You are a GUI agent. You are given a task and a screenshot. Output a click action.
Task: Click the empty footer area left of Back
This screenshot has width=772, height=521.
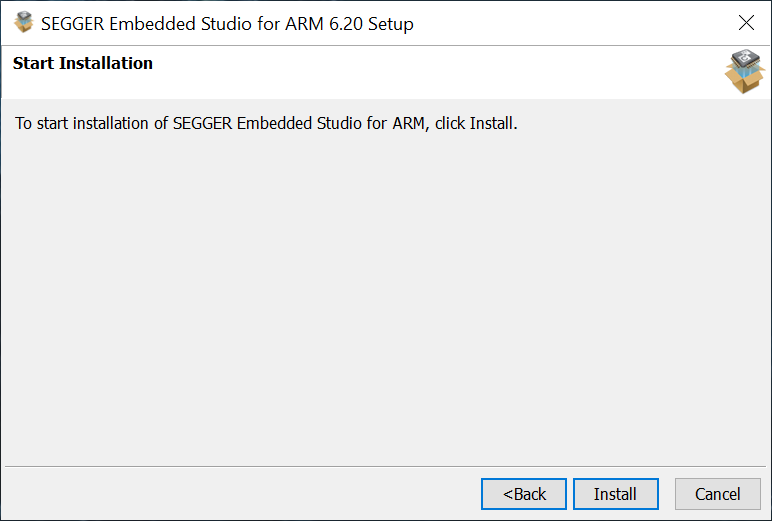240,494
